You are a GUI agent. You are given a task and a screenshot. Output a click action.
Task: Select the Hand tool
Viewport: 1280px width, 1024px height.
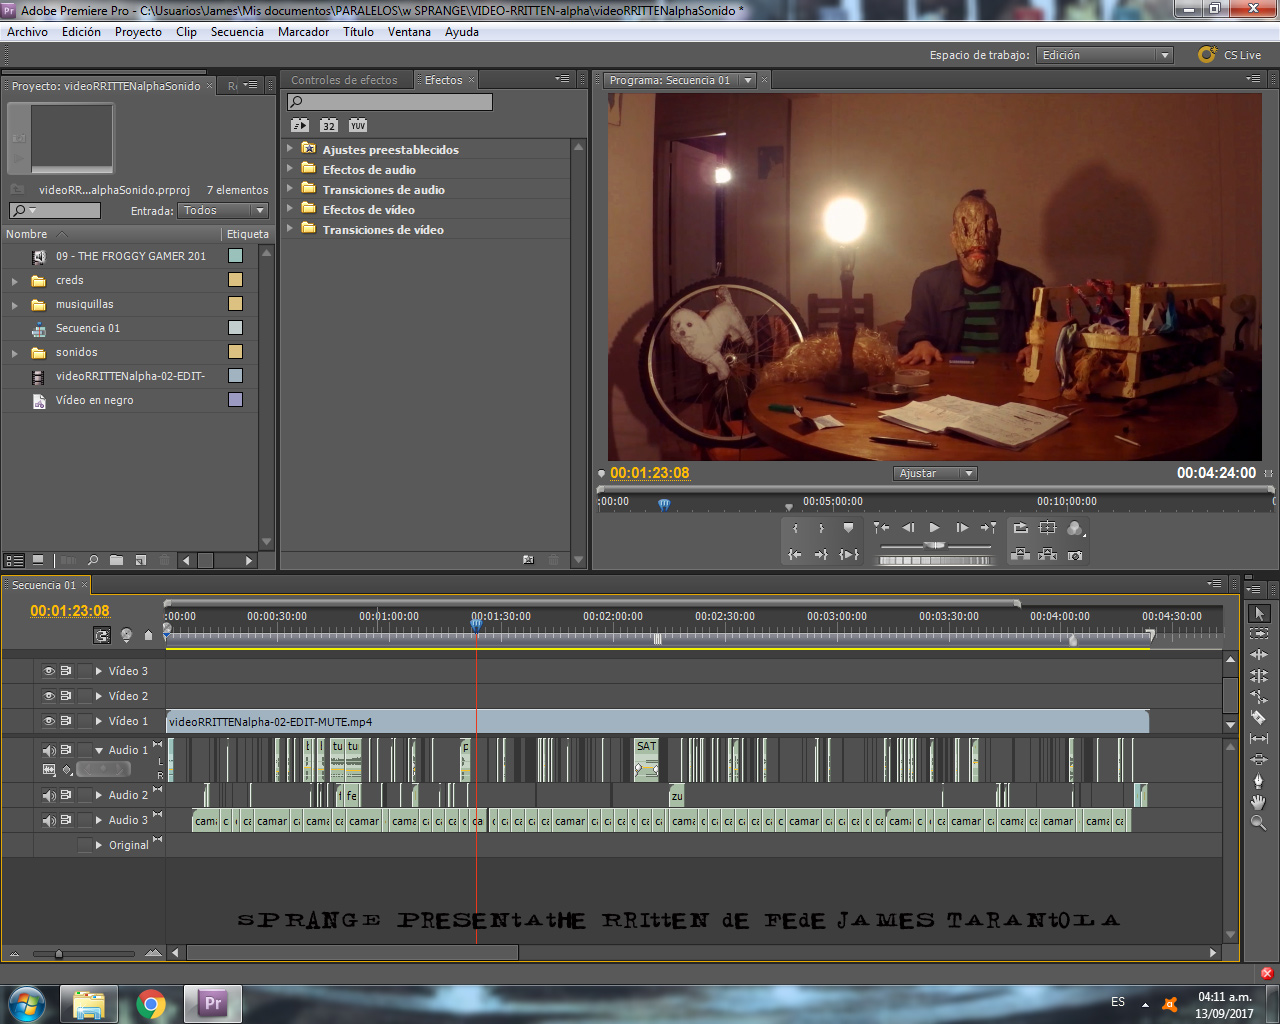click(x=1259, y=802)
